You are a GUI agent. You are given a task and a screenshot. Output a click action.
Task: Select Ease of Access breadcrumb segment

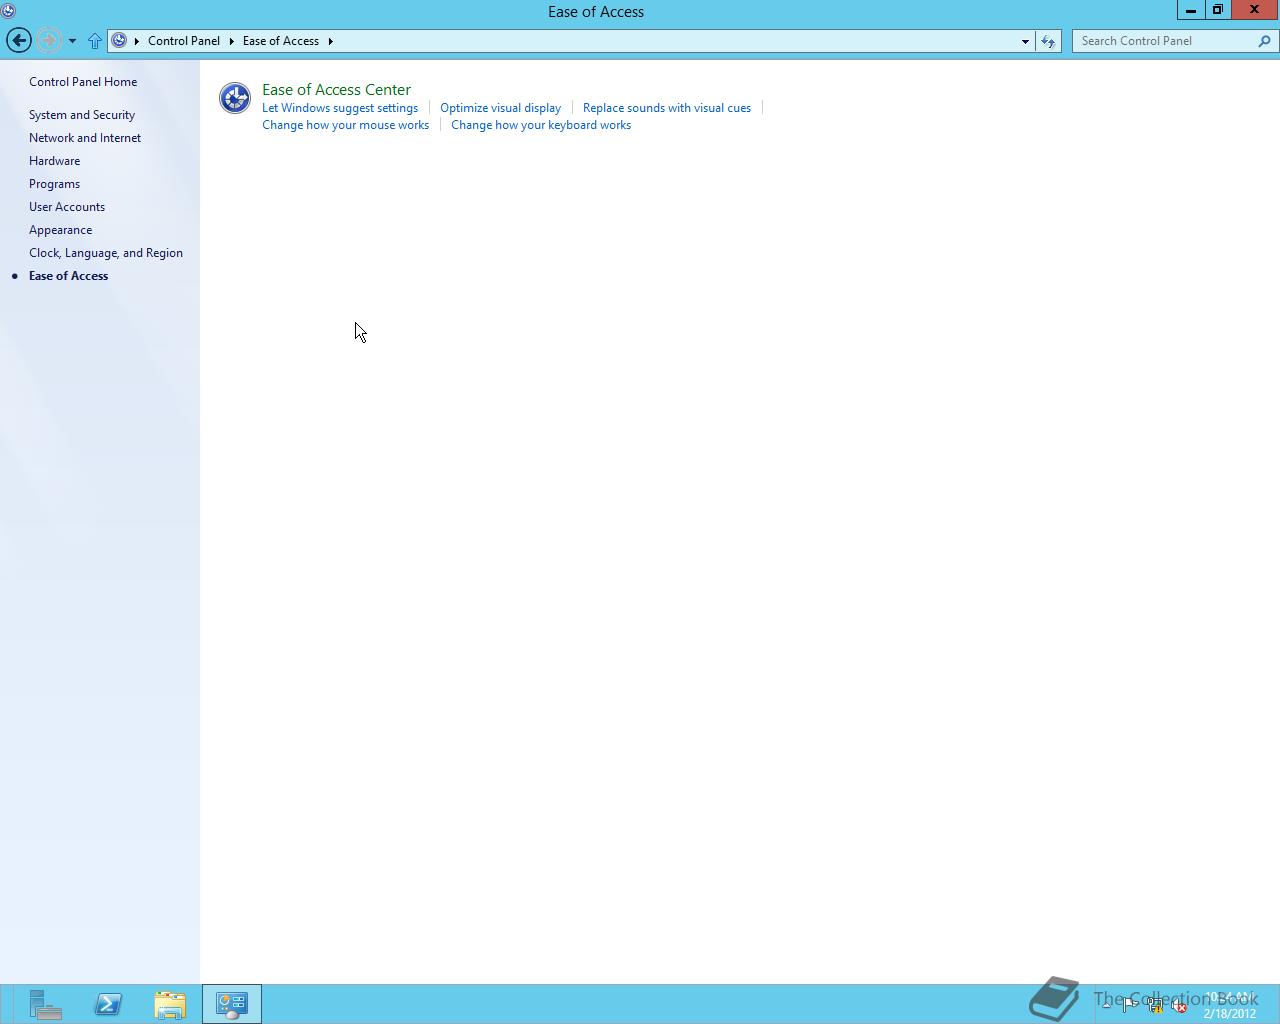[281, 41]
